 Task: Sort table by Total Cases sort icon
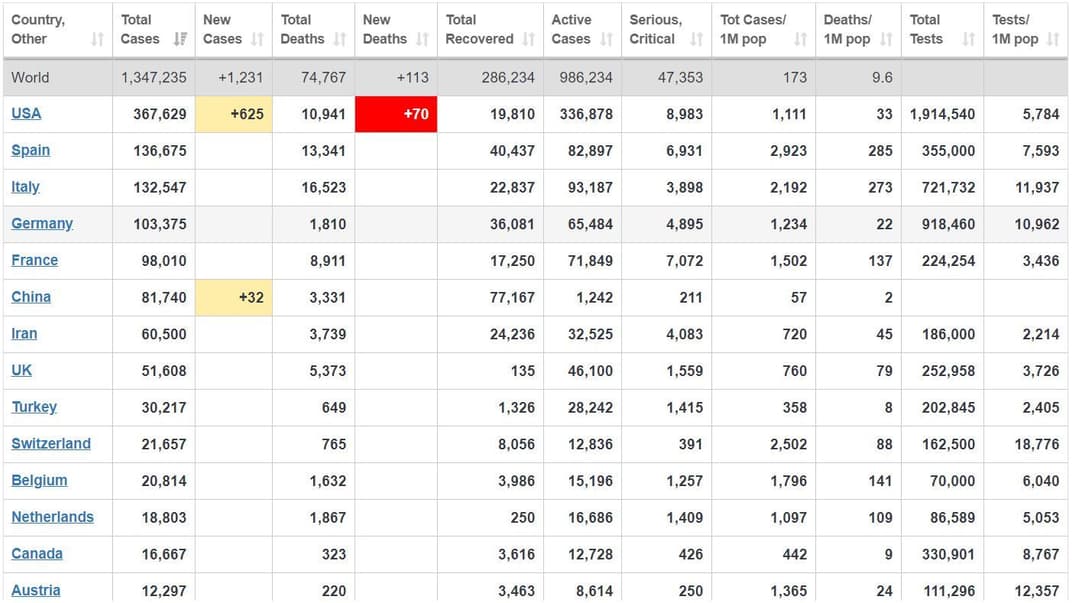point(180,39)
